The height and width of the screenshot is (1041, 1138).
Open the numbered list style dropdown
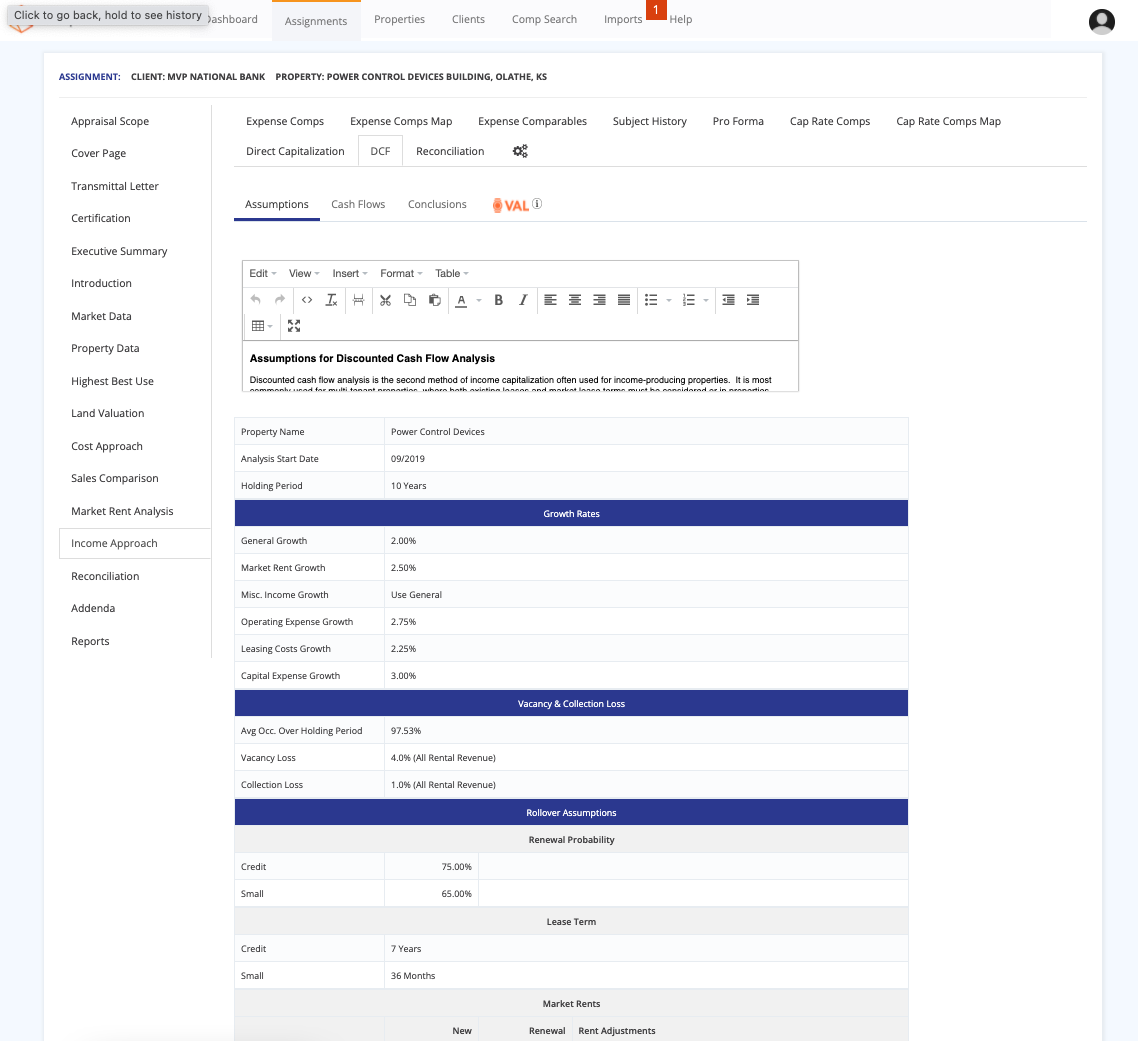[x=706, y=299]
